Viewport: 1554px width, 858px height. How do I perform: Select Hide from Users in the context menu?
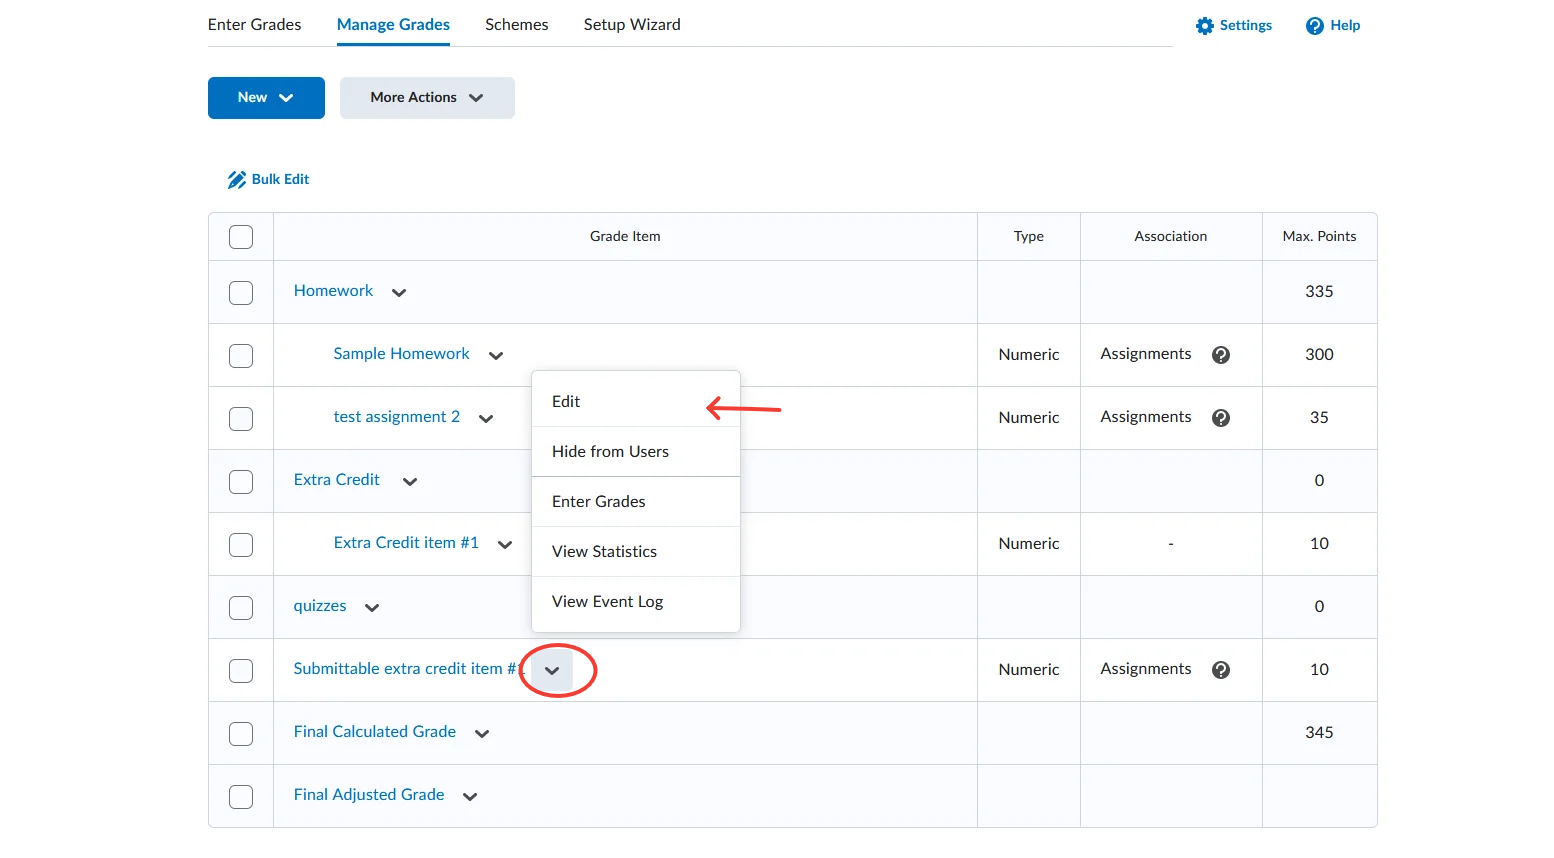click(610, 451)
